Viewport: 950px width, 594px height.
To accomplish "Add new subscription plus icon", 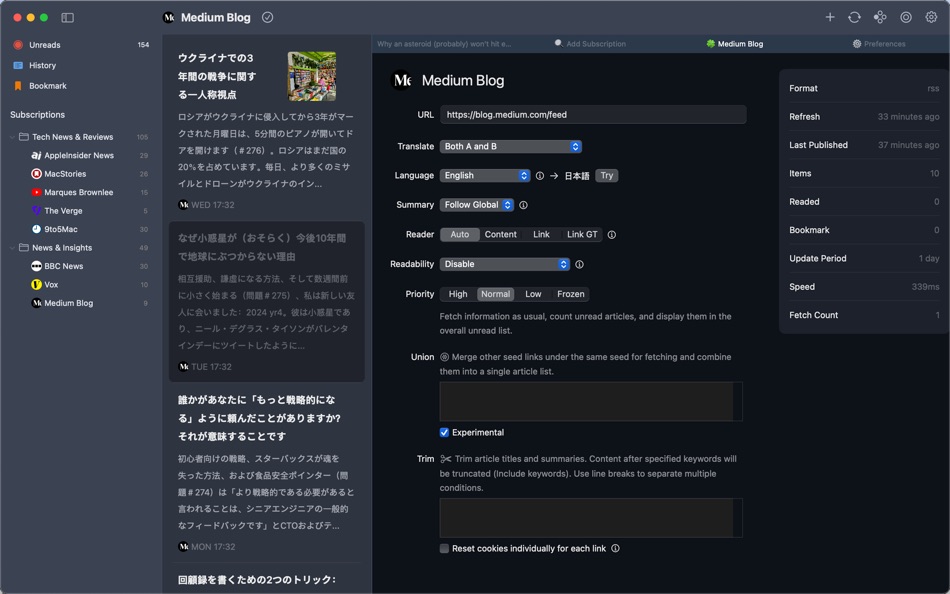I will (830, 17).
